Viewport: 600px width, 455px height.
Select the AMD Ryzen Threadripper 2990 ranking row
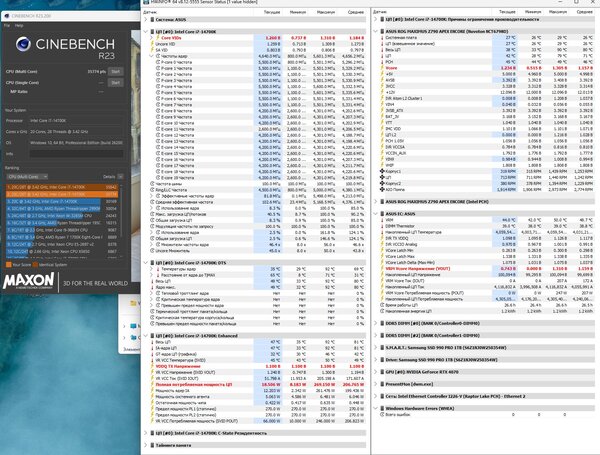pos(62,209)
